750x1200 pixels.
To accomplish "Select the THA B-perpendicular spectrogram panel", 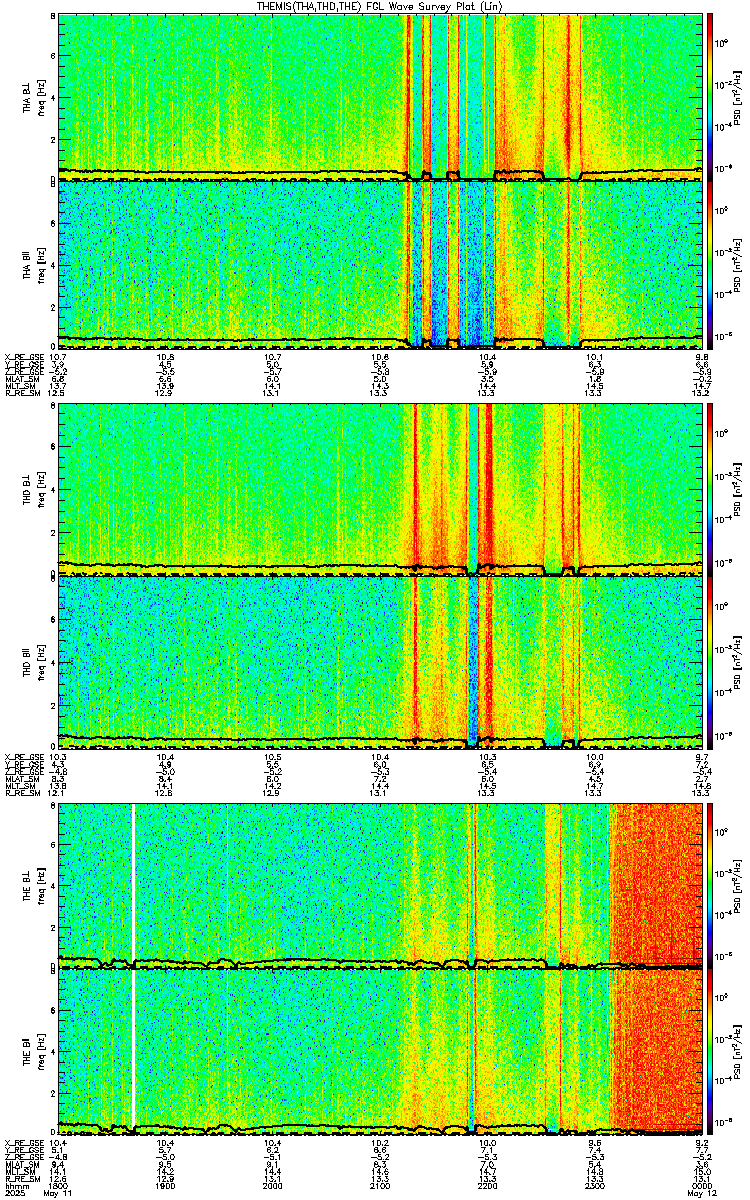I will 381,96.
